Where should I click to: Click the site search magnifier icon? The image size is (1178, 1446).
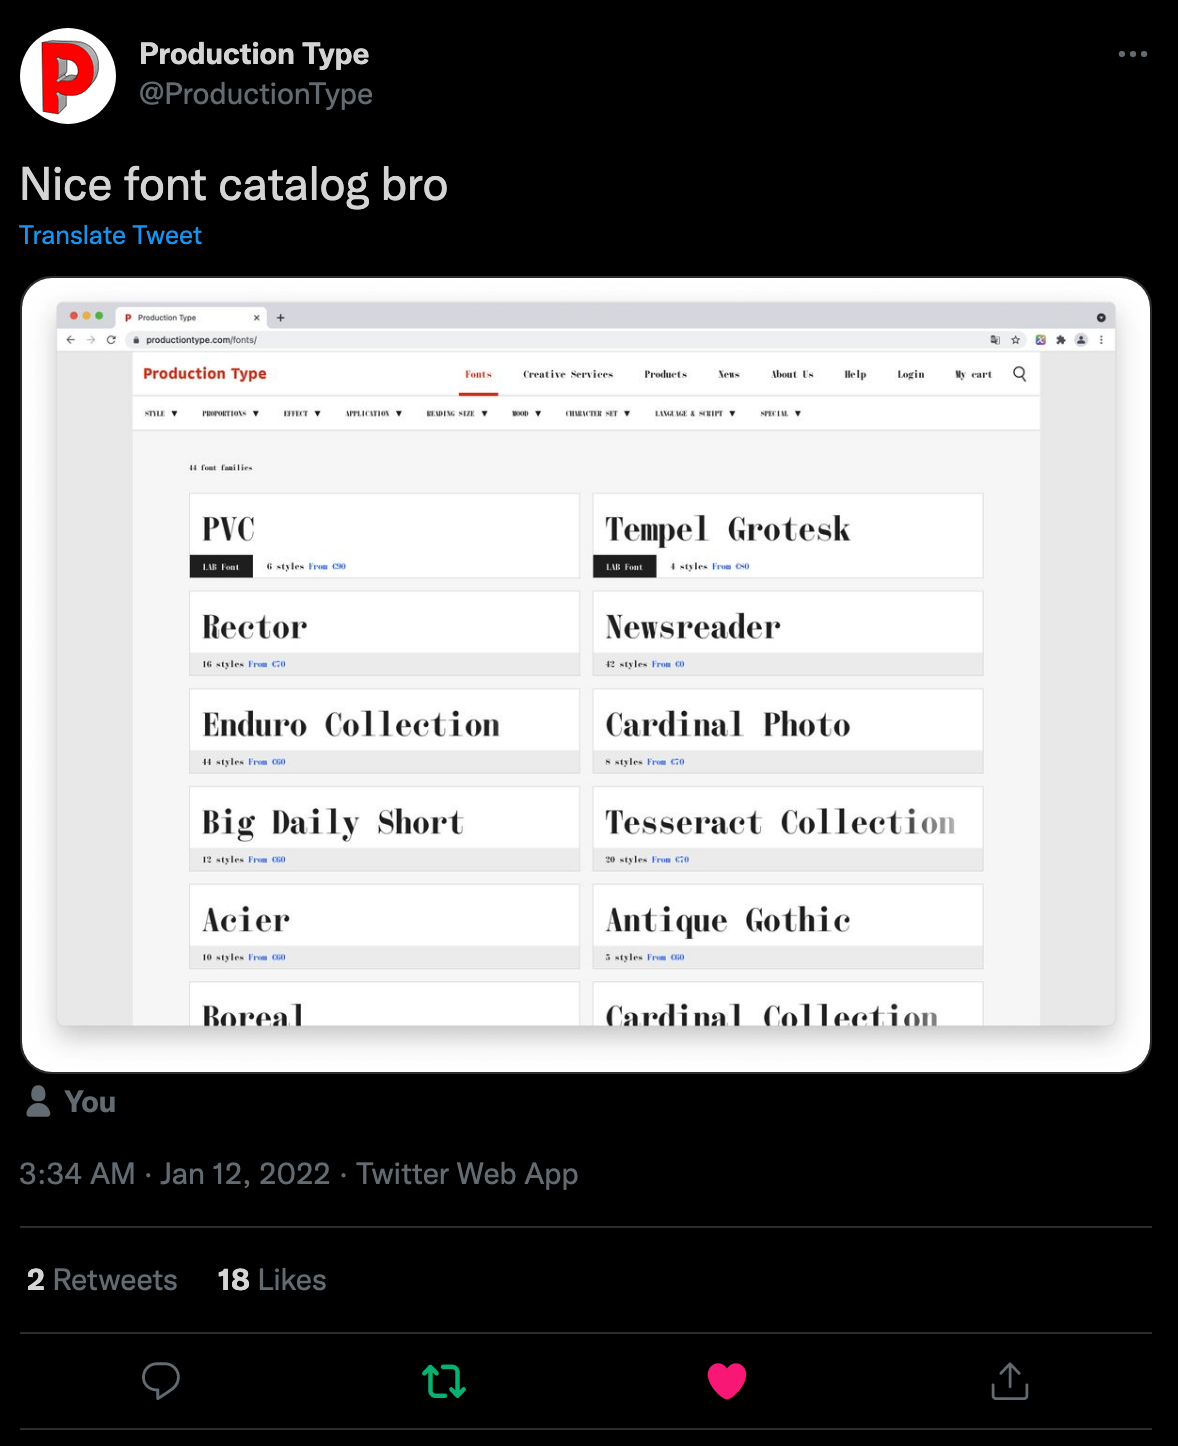tap(1020, 374)
